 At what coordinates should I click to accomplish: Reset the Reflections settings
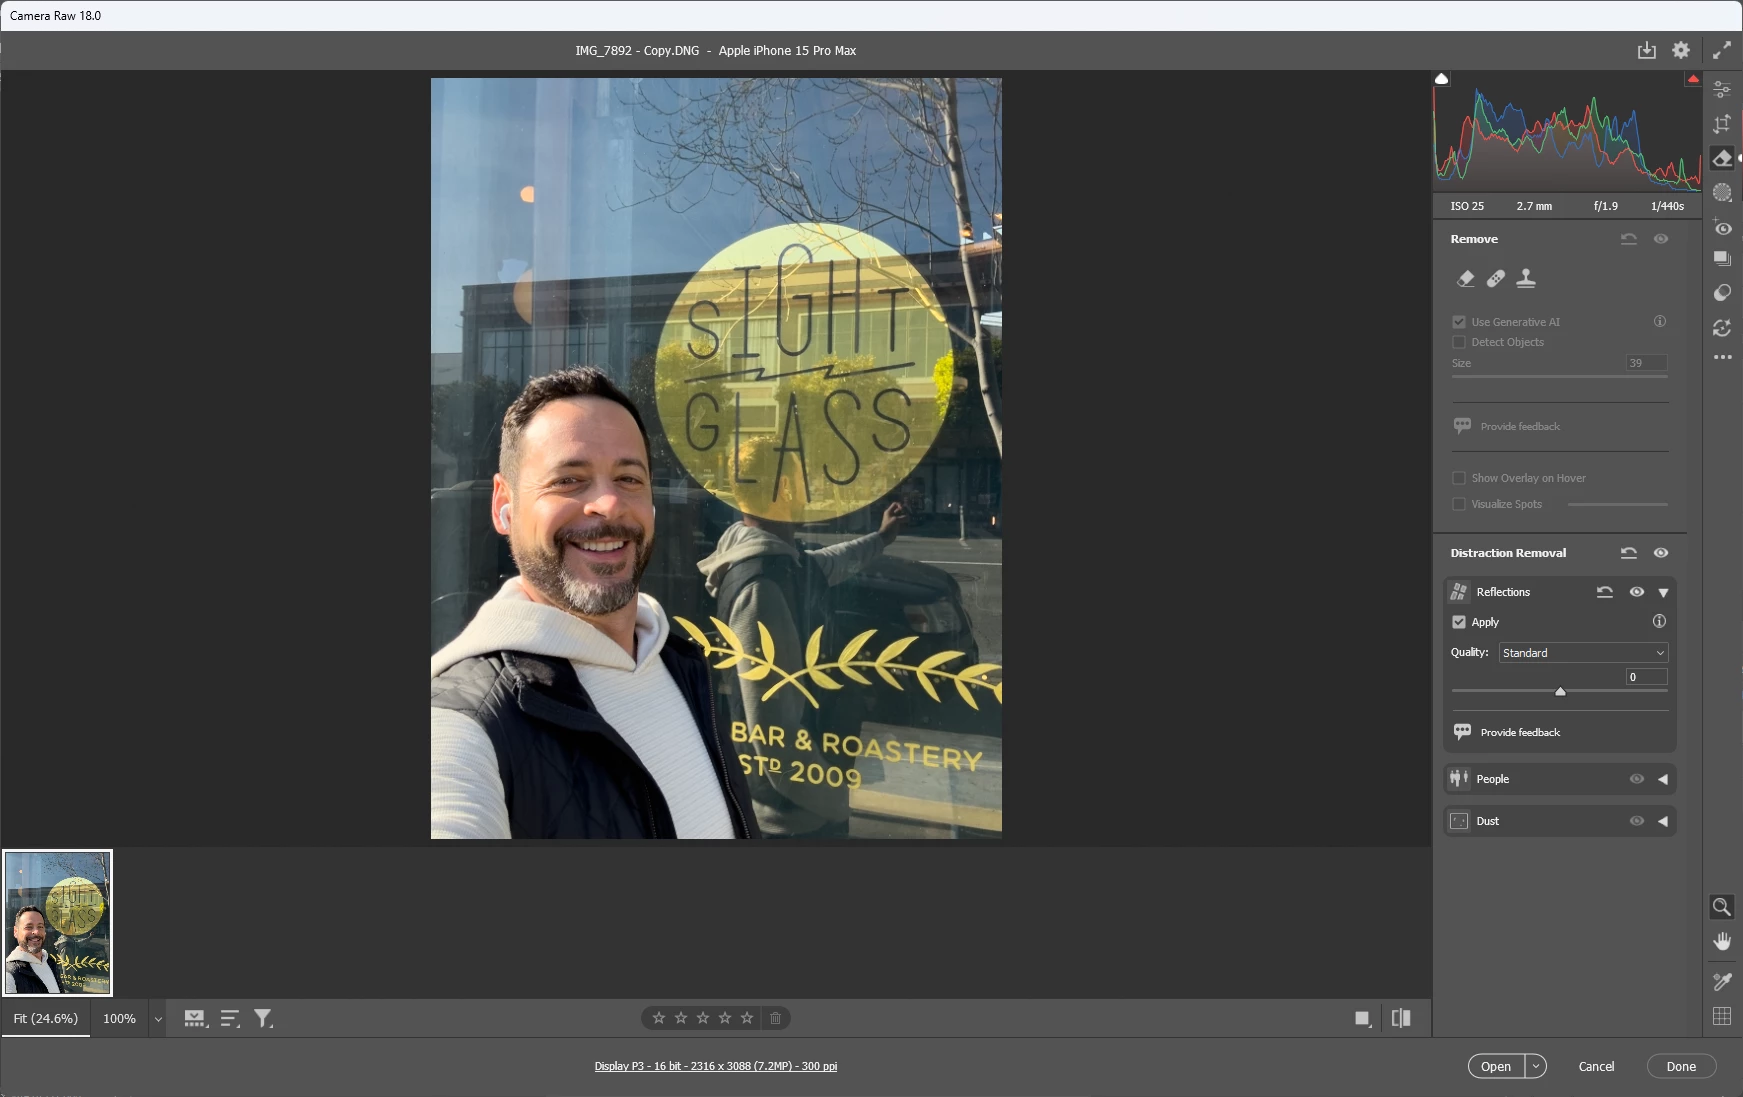coord(1605,592)
